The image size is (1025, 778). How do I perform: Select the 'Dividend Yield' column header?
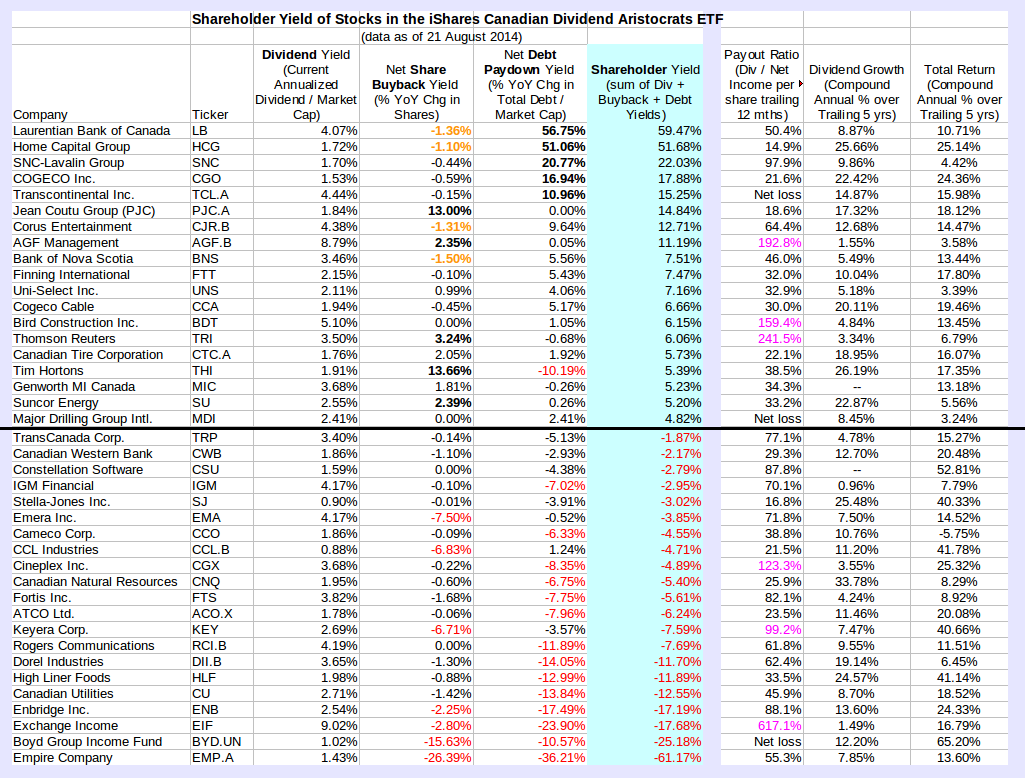[306, 84]
